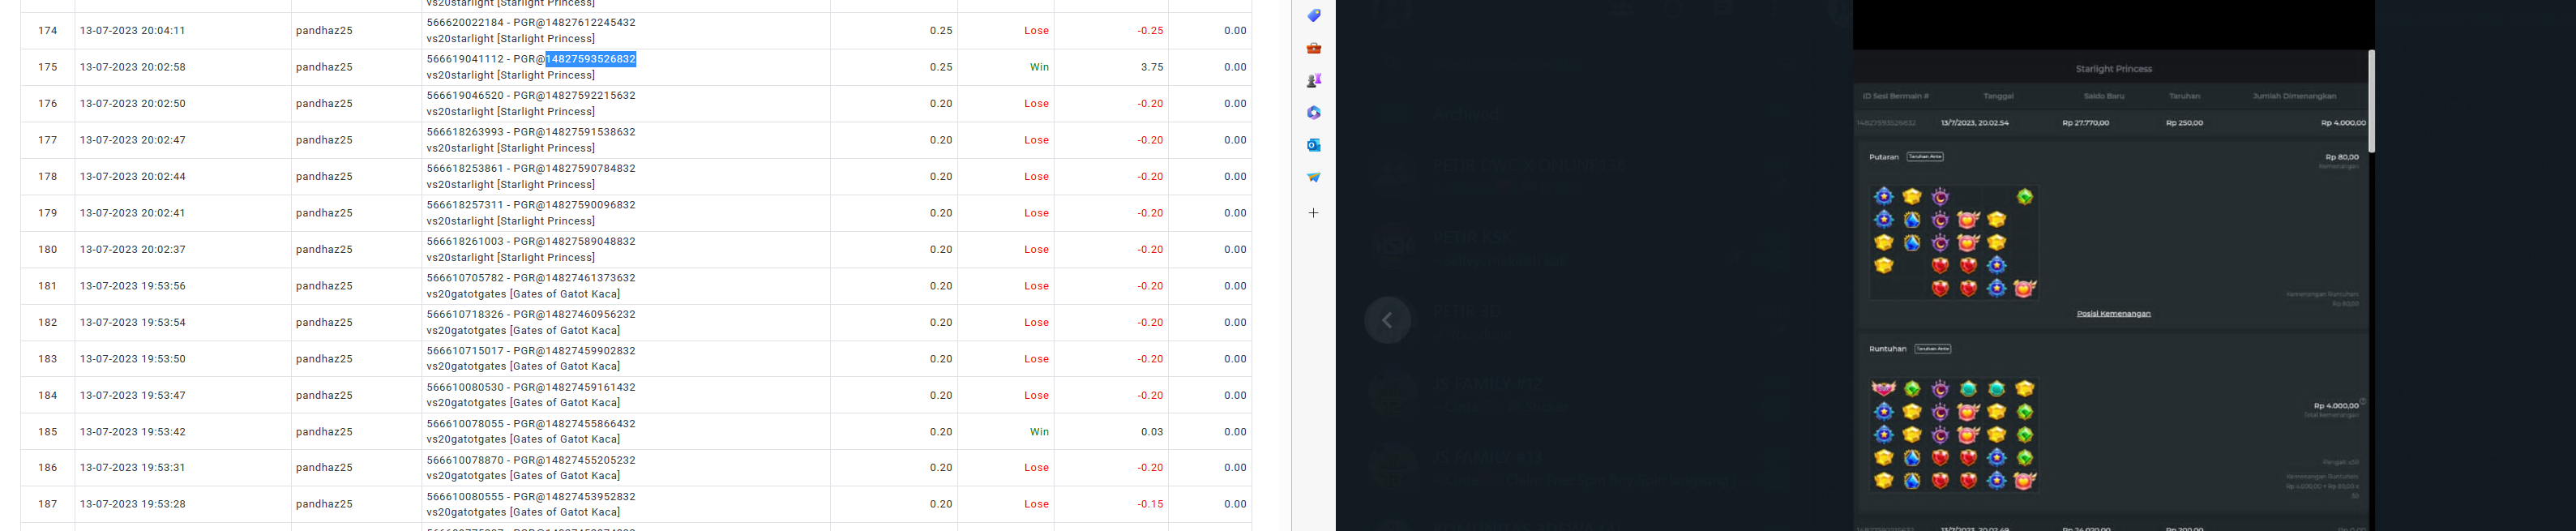Click timestamp 13-07-2023 20:02:50
Viewport: 2576px width, 531px height.
133,104
